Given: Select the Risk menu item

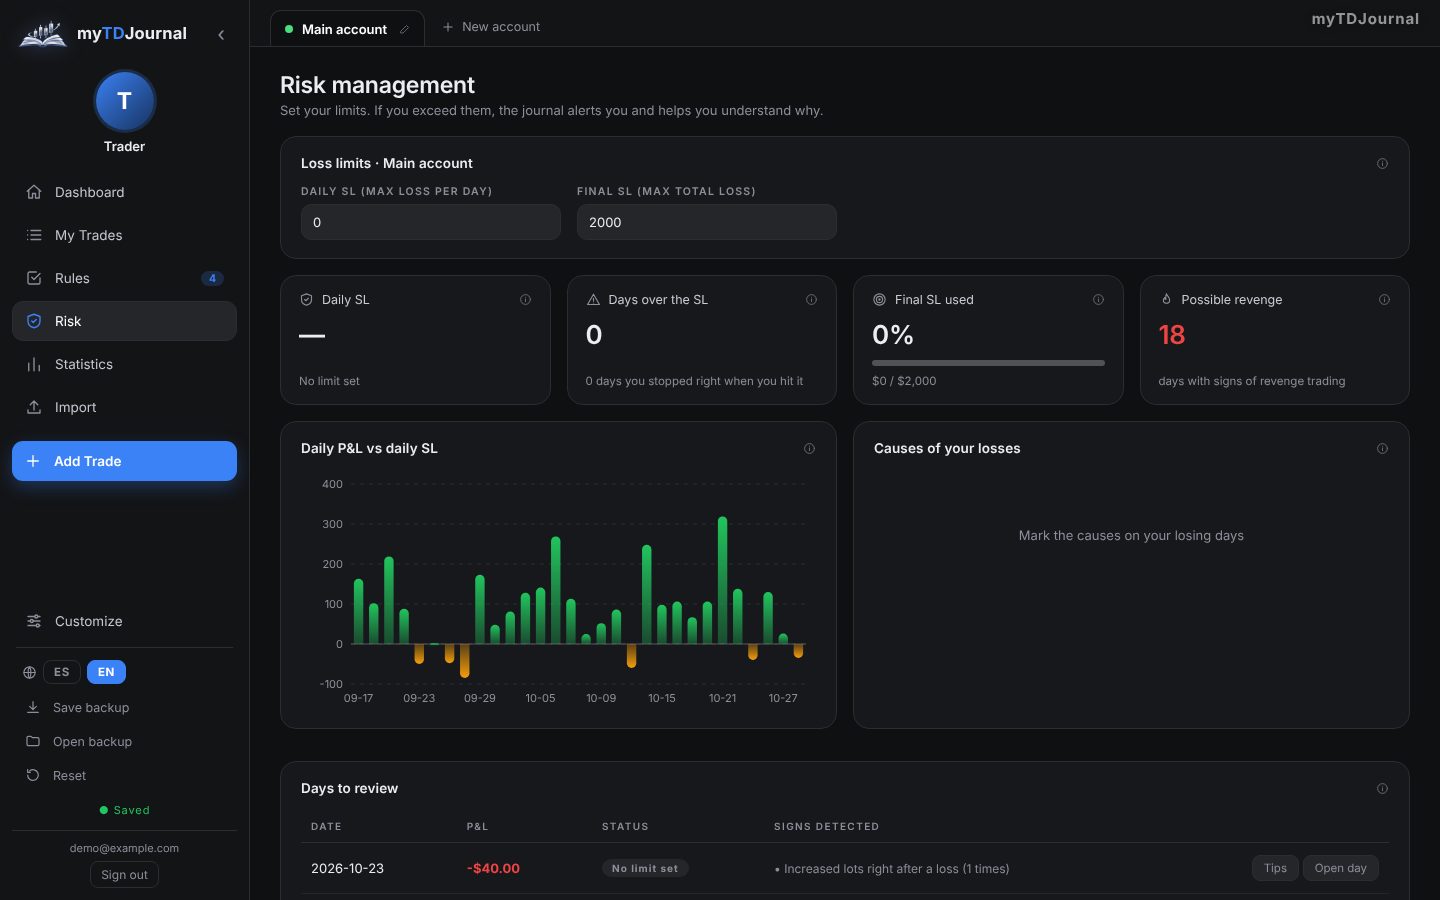Looking at the screenshot, I should pyautogui.click(x=124, y=321).
